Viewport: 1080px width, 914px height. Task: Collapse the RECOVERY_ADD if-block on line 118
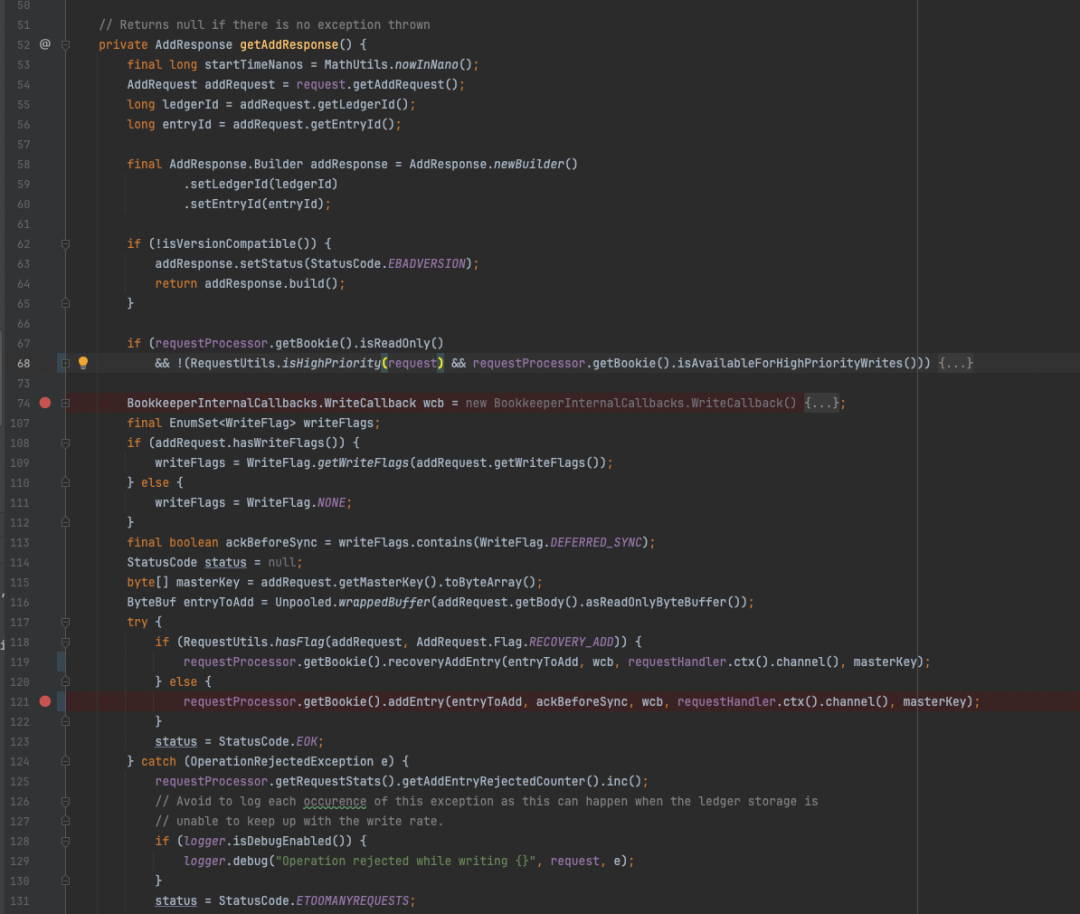[65, 642]
